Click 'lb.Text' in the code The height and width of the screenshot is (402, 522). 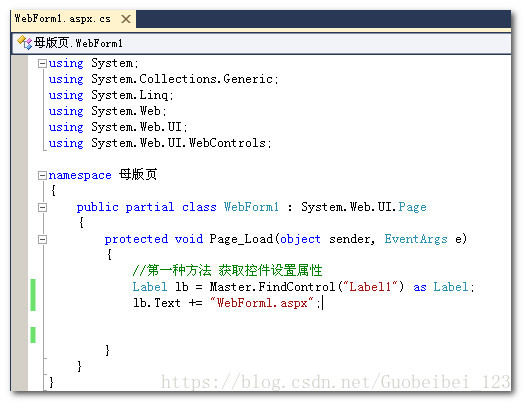pos(157,303)
